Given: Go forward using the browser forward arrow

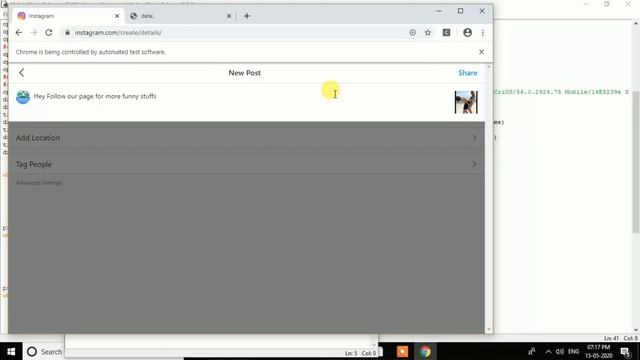Looking at the screenshot, I should pyautogui.click(x=33, y=33).
